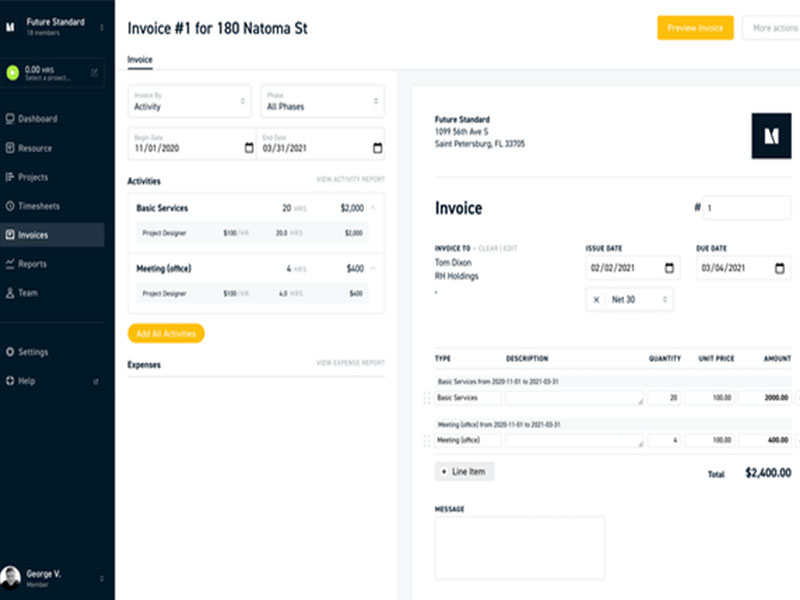800x600 pixels.
Task: Click into the Message text area
Action: pyautogui.click(x=519, y=547)
